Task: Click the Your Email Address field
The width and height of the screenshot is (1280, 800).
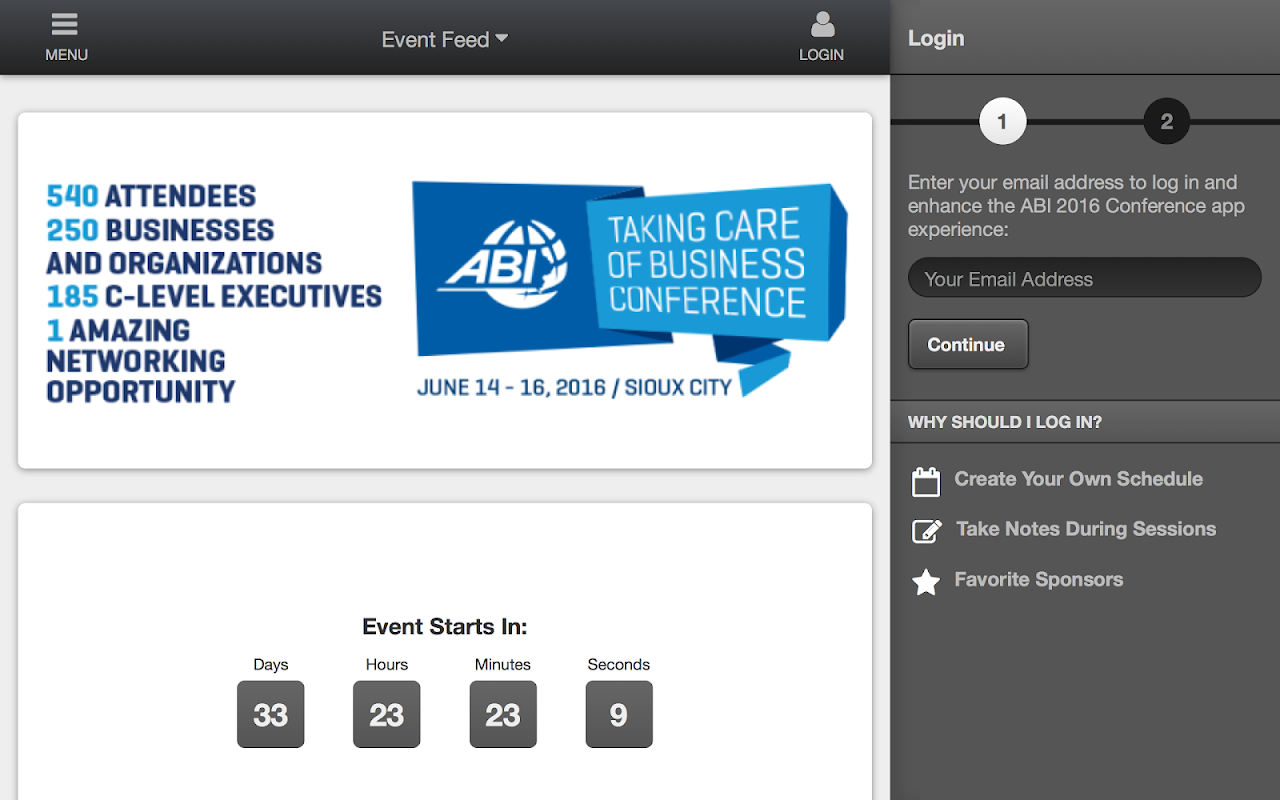Action: click(1084, 279)
